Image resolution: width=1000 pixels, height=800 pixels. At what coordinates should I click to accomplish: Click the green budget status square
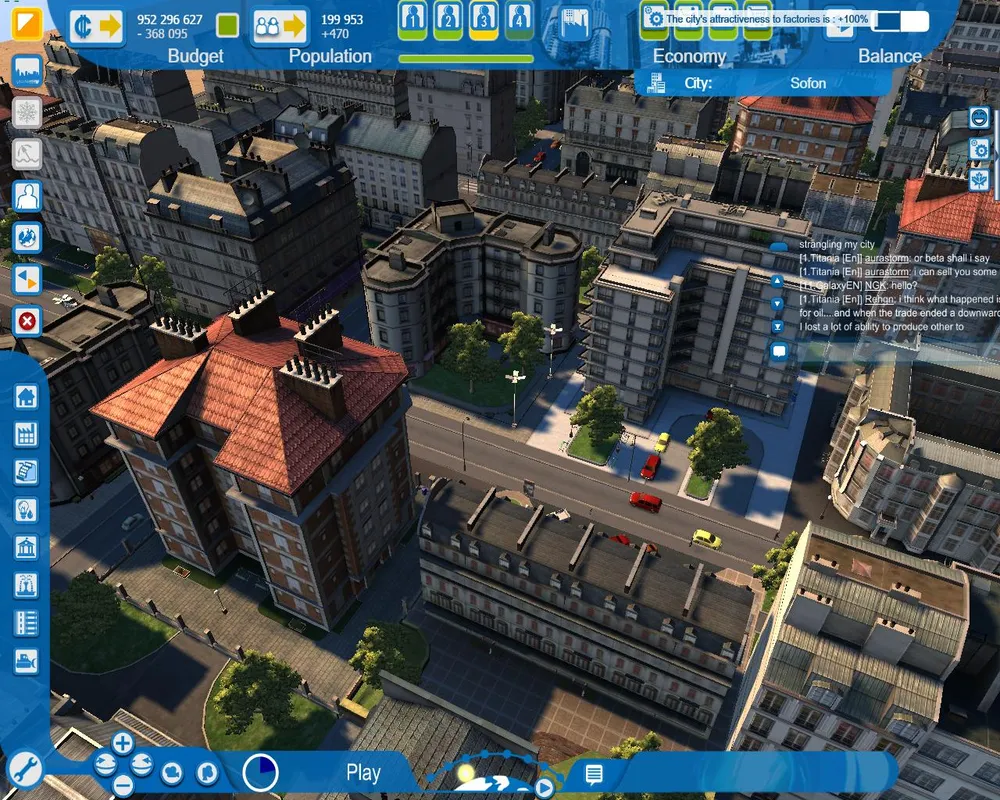[228, 26]
